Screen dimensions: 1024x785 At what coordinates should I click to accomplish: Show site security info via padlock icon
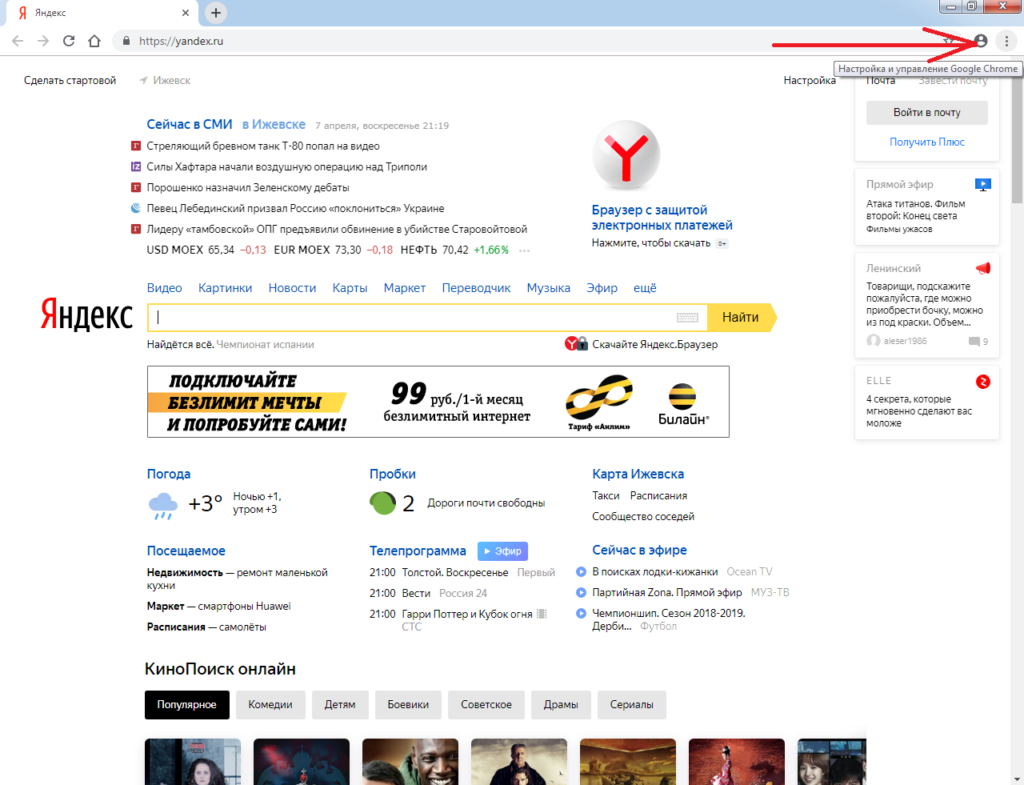click(x=126, y=41)
